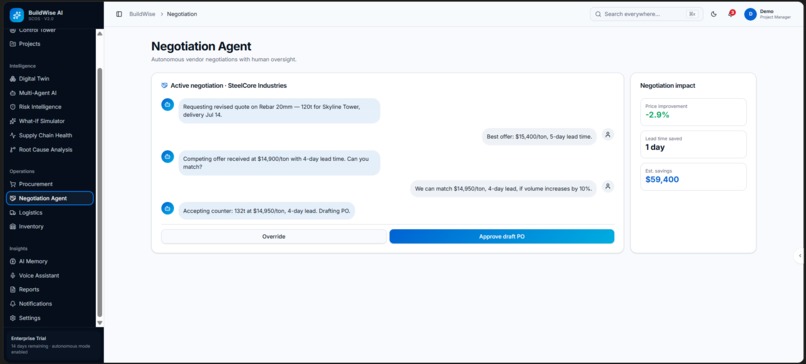
Task: Approve the draft PO
Action: point(502,236)
